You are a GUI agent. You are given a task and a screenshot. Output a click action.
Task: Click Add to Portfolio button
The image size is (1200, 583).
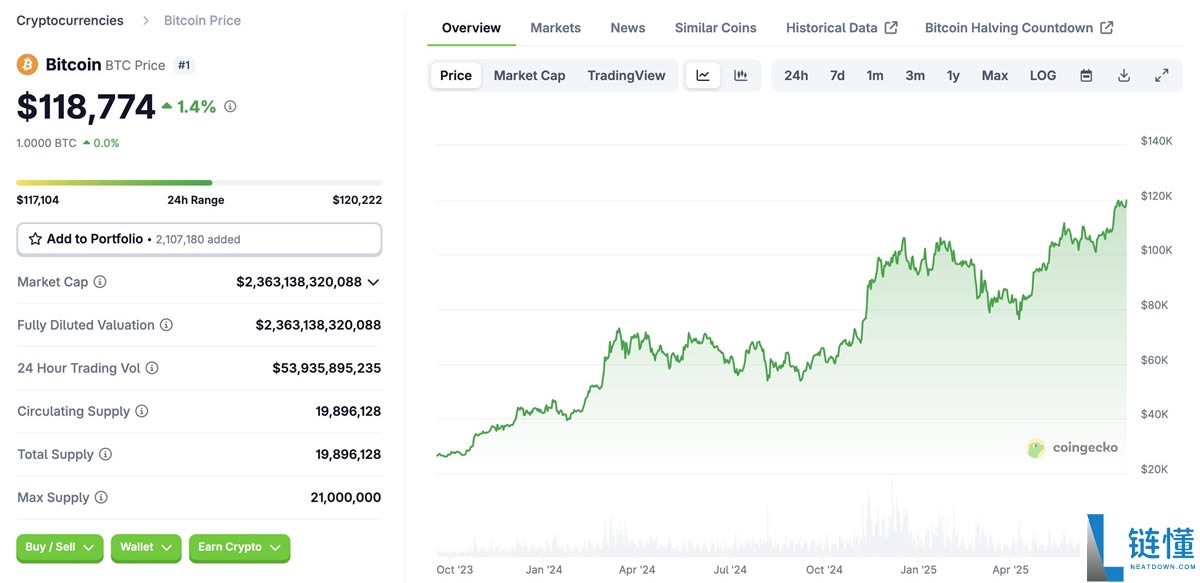(x=199, y=239)
